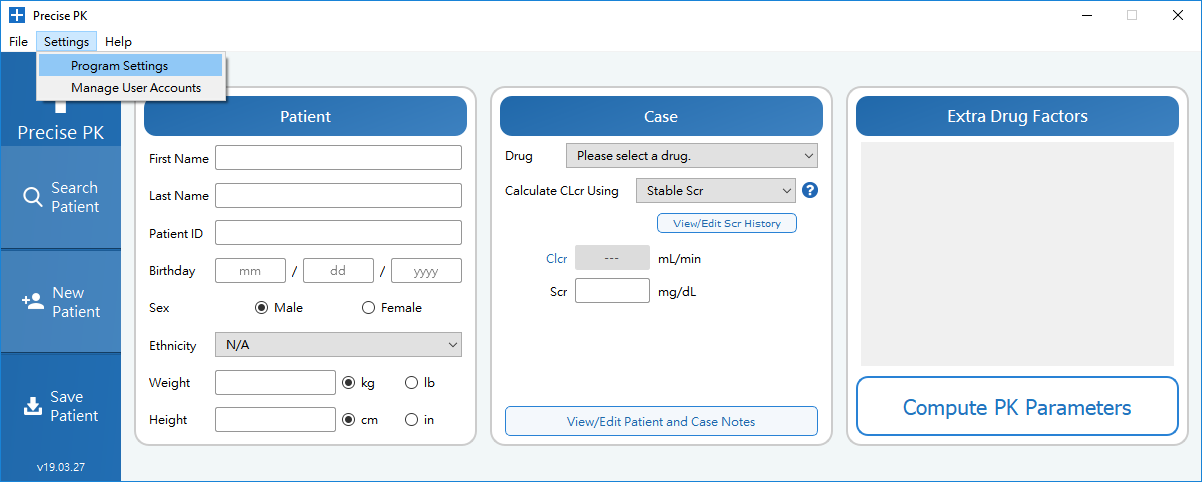The image size is (1202, 482).
Task: Open View/Edit Patient and Case Notes
Action: tap(661, 421)
